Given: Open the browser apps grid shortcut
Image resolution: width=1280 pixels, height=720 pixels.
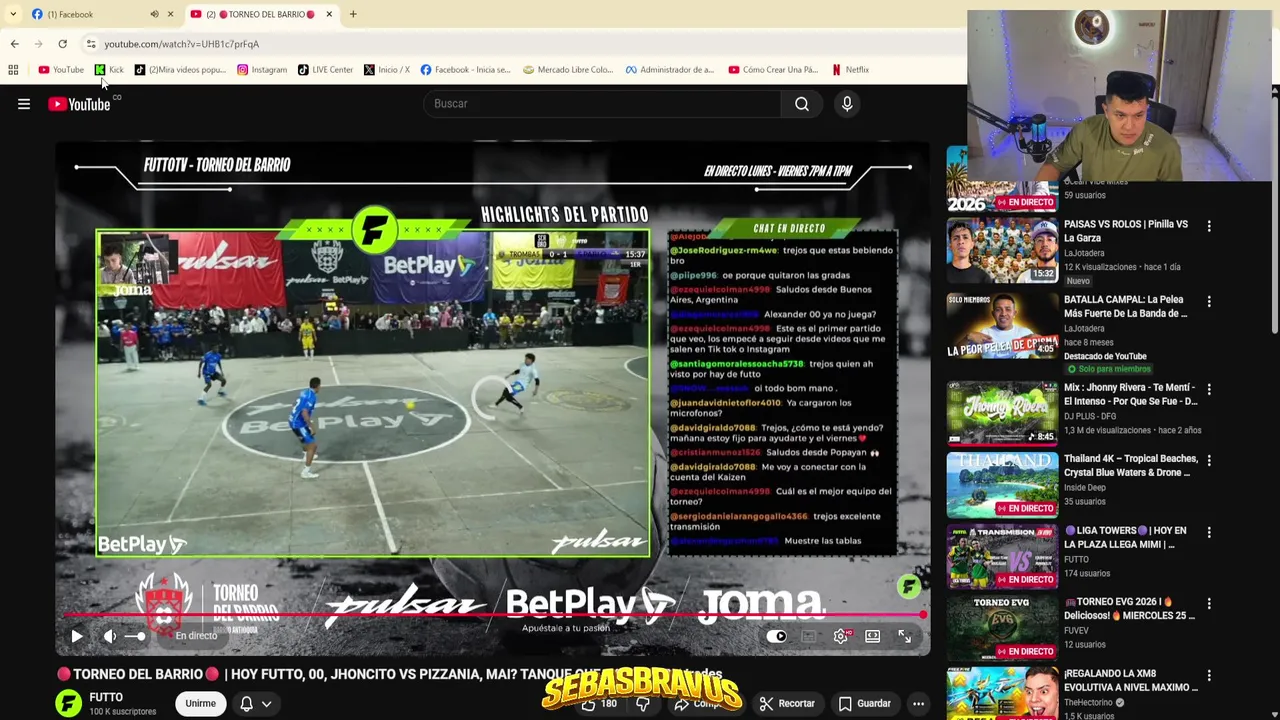Looking at the screenshot, I should coord(13,70).
